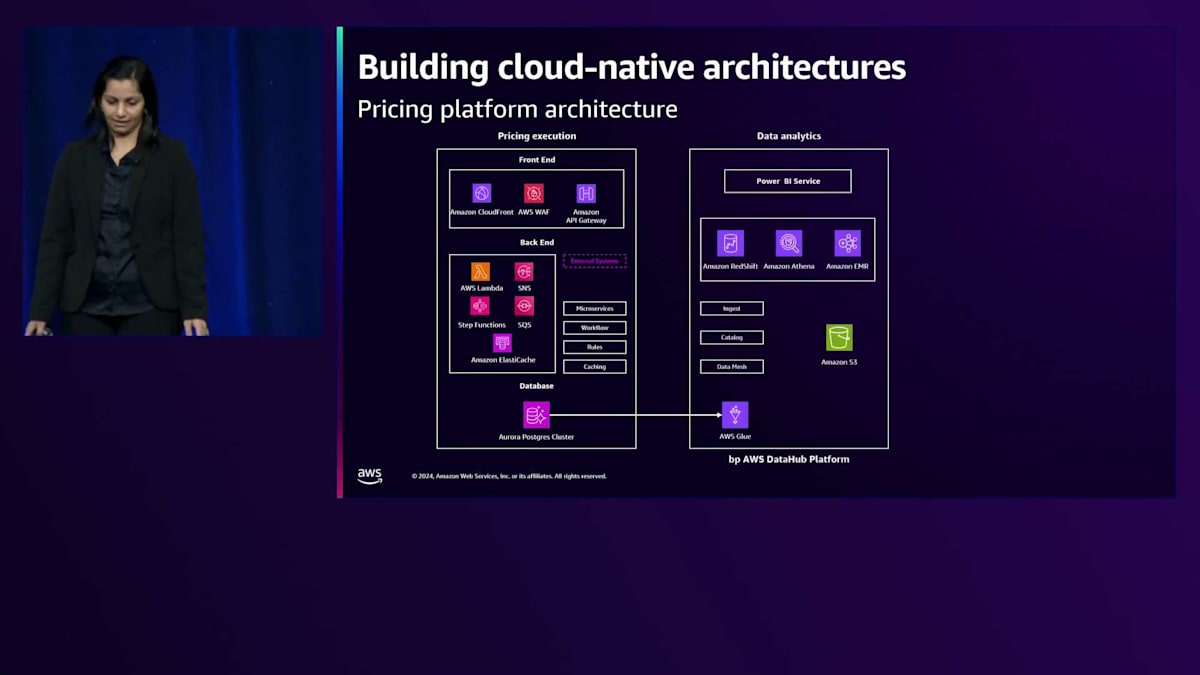
Task: Click the Step Functions icon
Action: 481,306
